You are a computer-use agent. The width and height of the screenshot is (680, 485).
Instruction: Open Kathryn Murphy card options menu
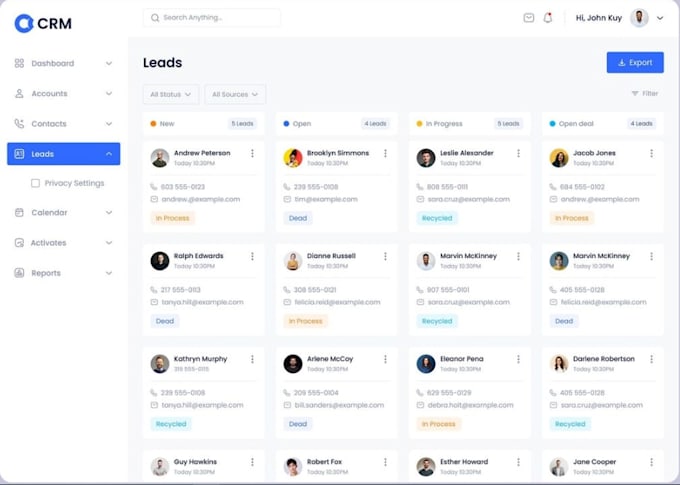pos(252,359)
